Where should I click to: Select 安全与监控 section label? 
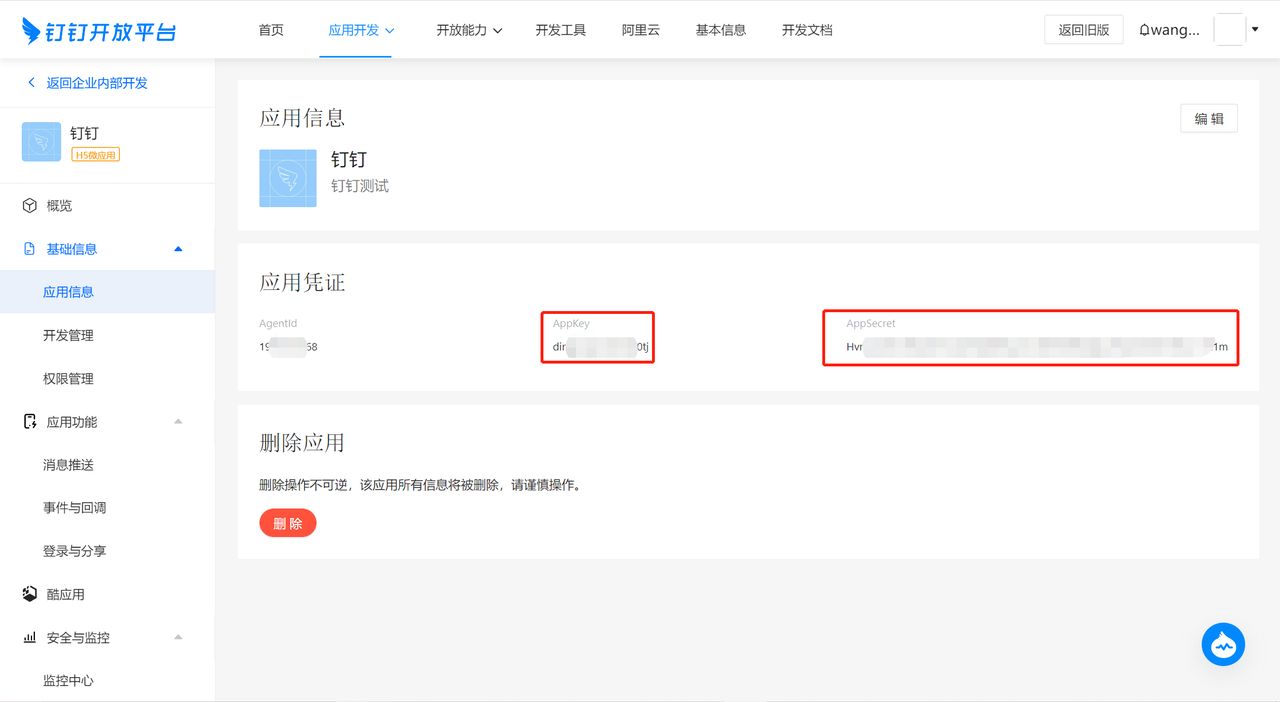(x=78, y=638)
